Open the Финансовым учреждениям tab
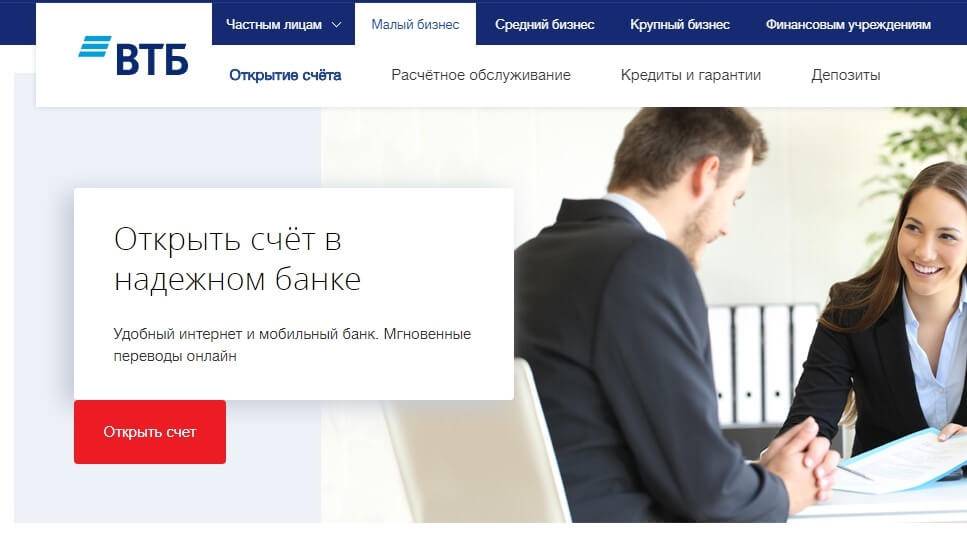 tap(848, 25)
